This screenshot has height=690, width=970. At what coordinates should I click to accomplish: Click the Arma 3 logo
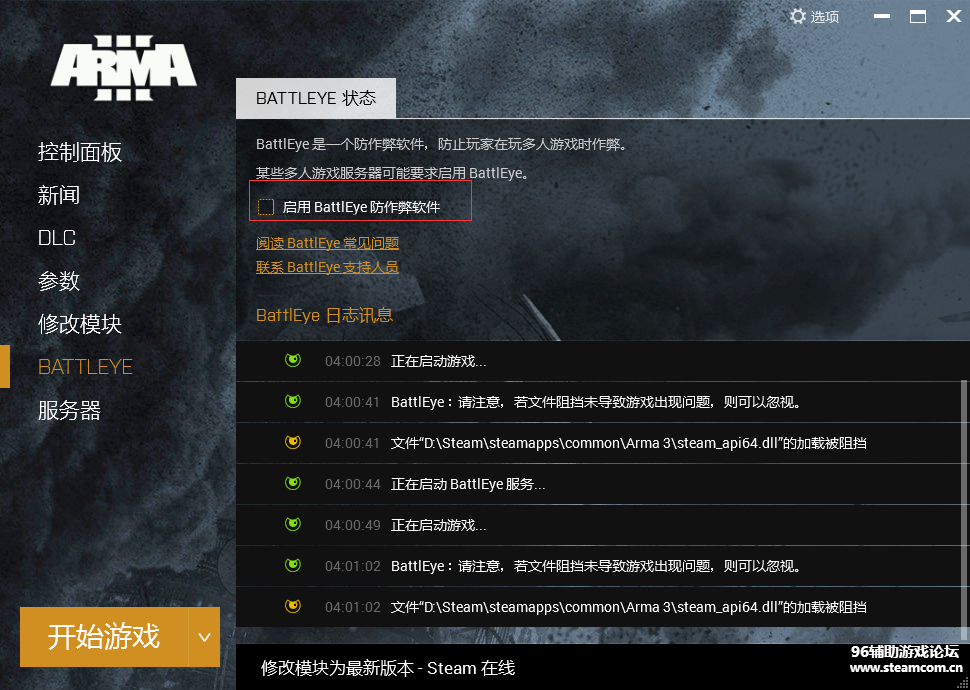pyautogui.click(x=124, y=67)
